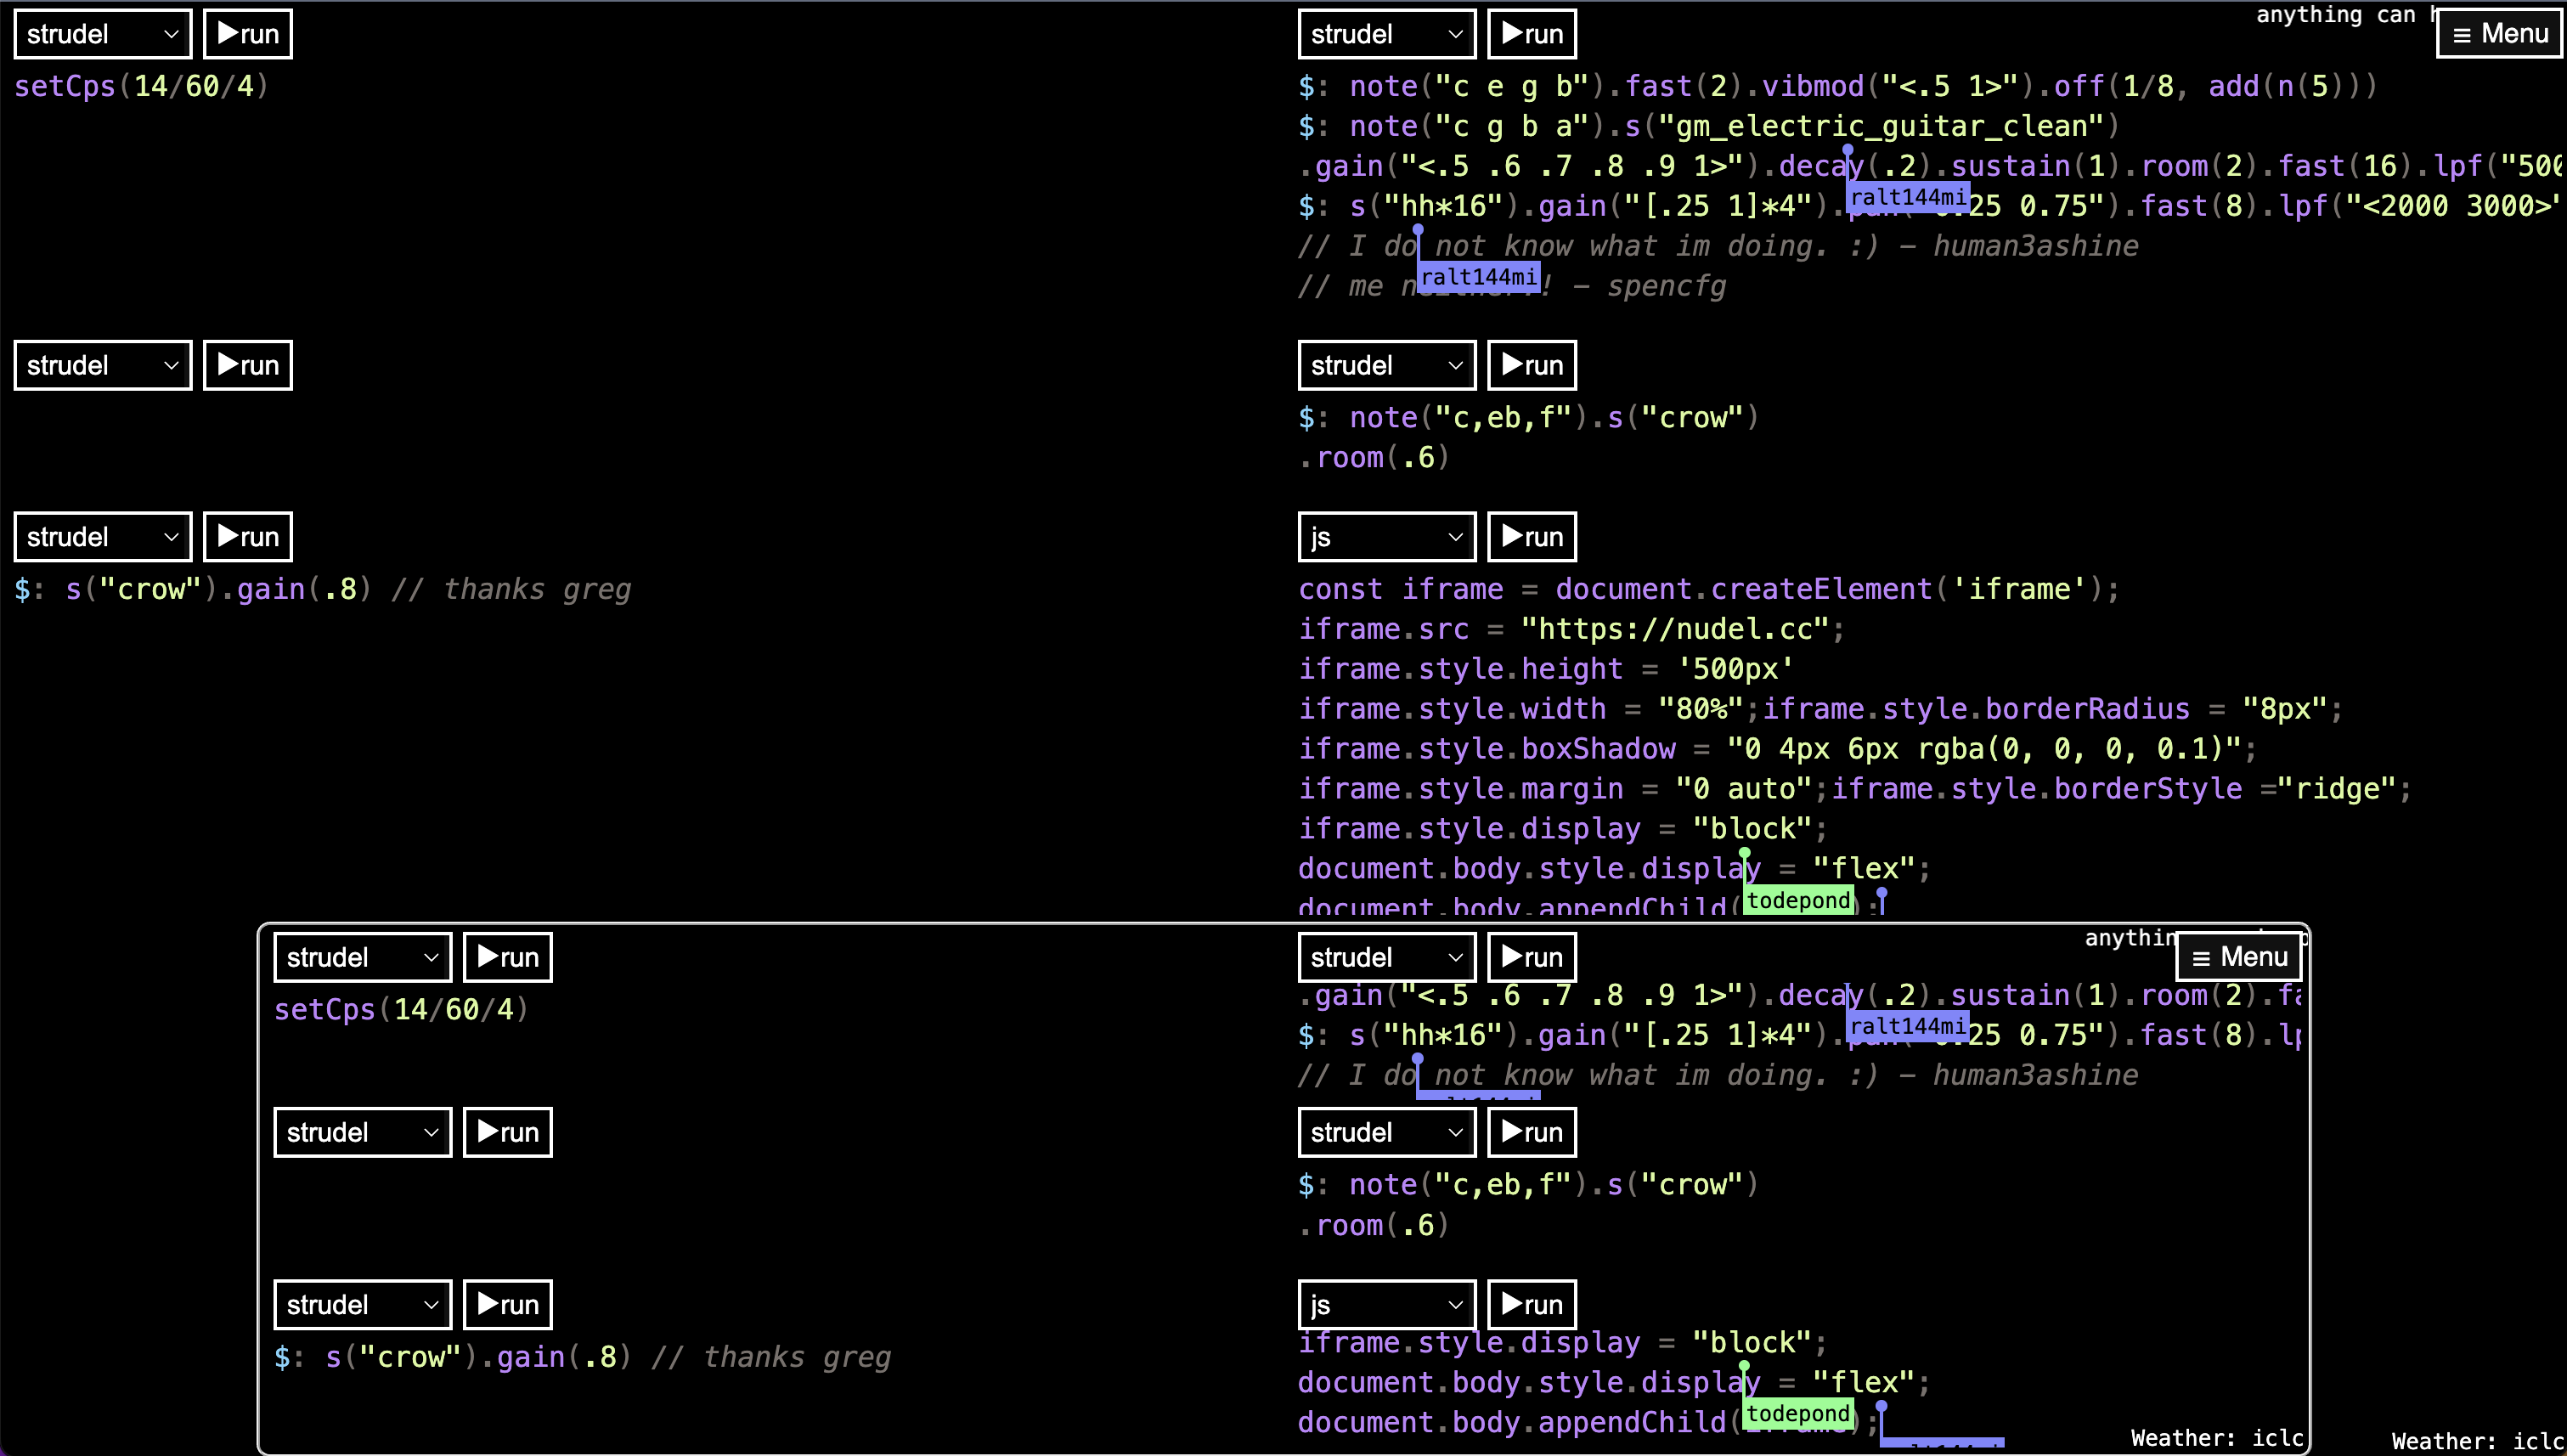Screen dimensions: 2567x1456
Task: Click '.room(.6)' line in embedded frame
Action: click(1374, 1225)
